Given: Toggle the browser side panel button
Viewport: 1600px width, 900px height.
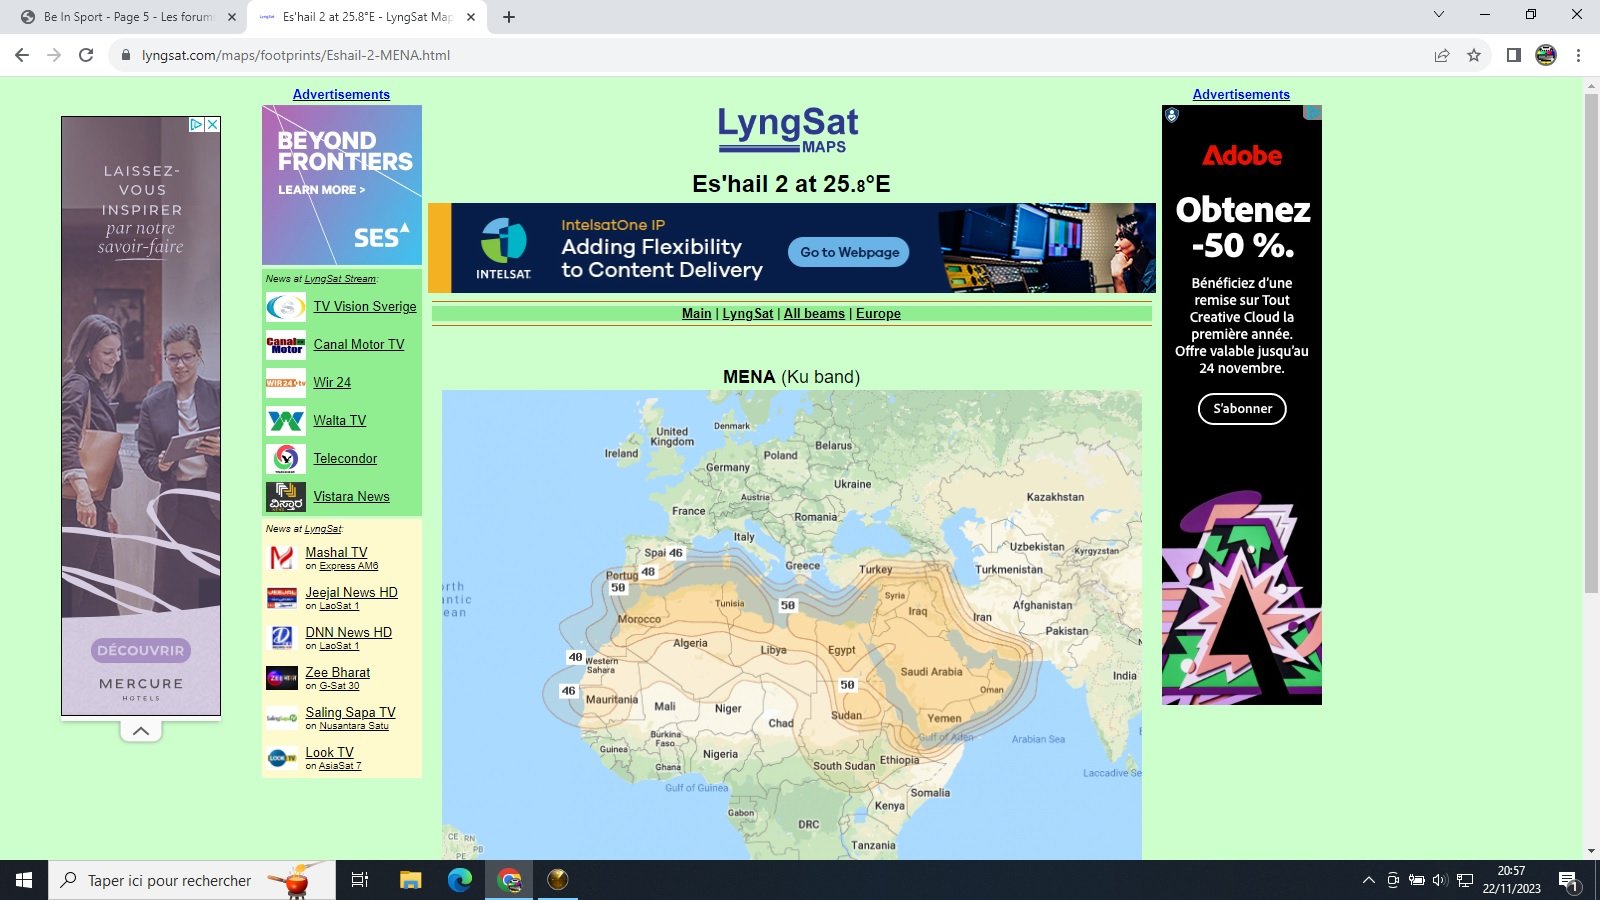Looking at the screenshot, I should [x=1513, y=55].
